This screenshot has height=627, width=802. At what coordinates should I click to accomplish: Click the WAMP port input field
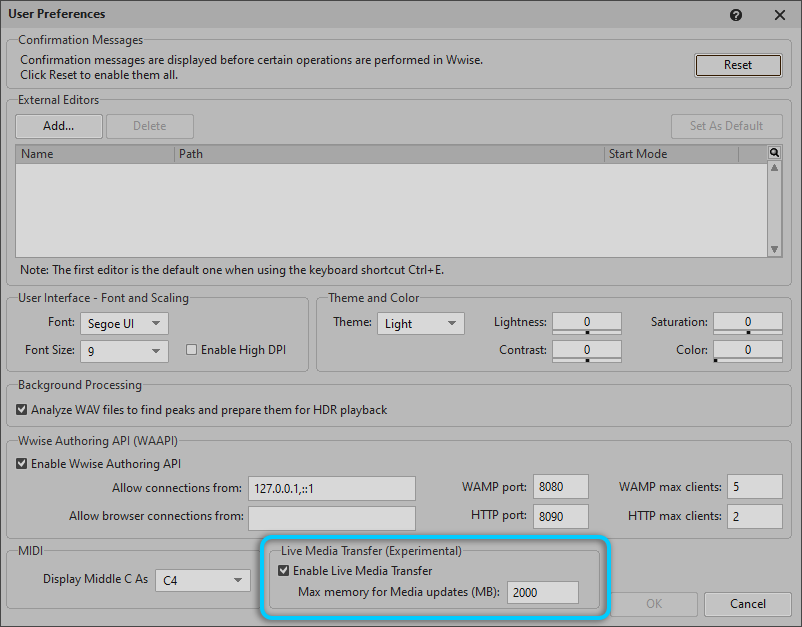coord(561,487)
